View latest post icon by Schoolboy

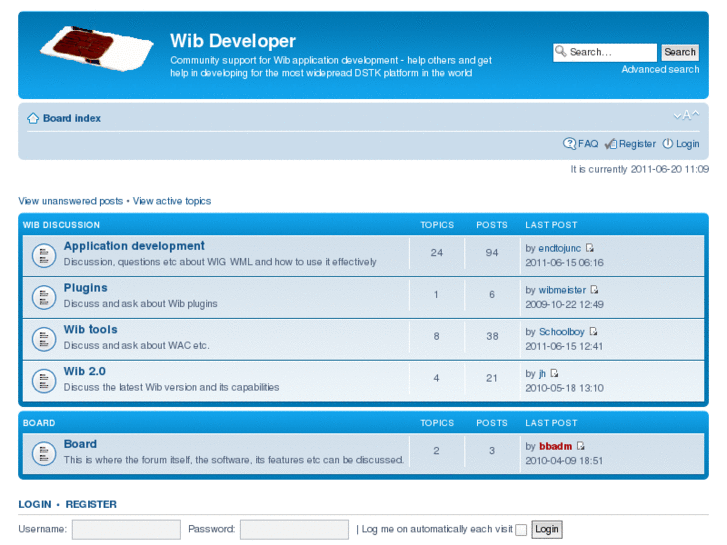click(x=593, y=332)
